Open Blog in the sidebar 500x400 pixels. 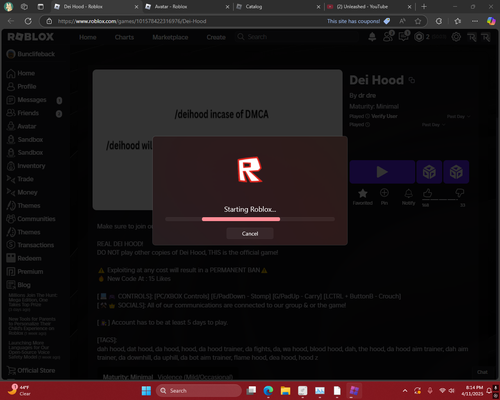[x=19, y=285]
